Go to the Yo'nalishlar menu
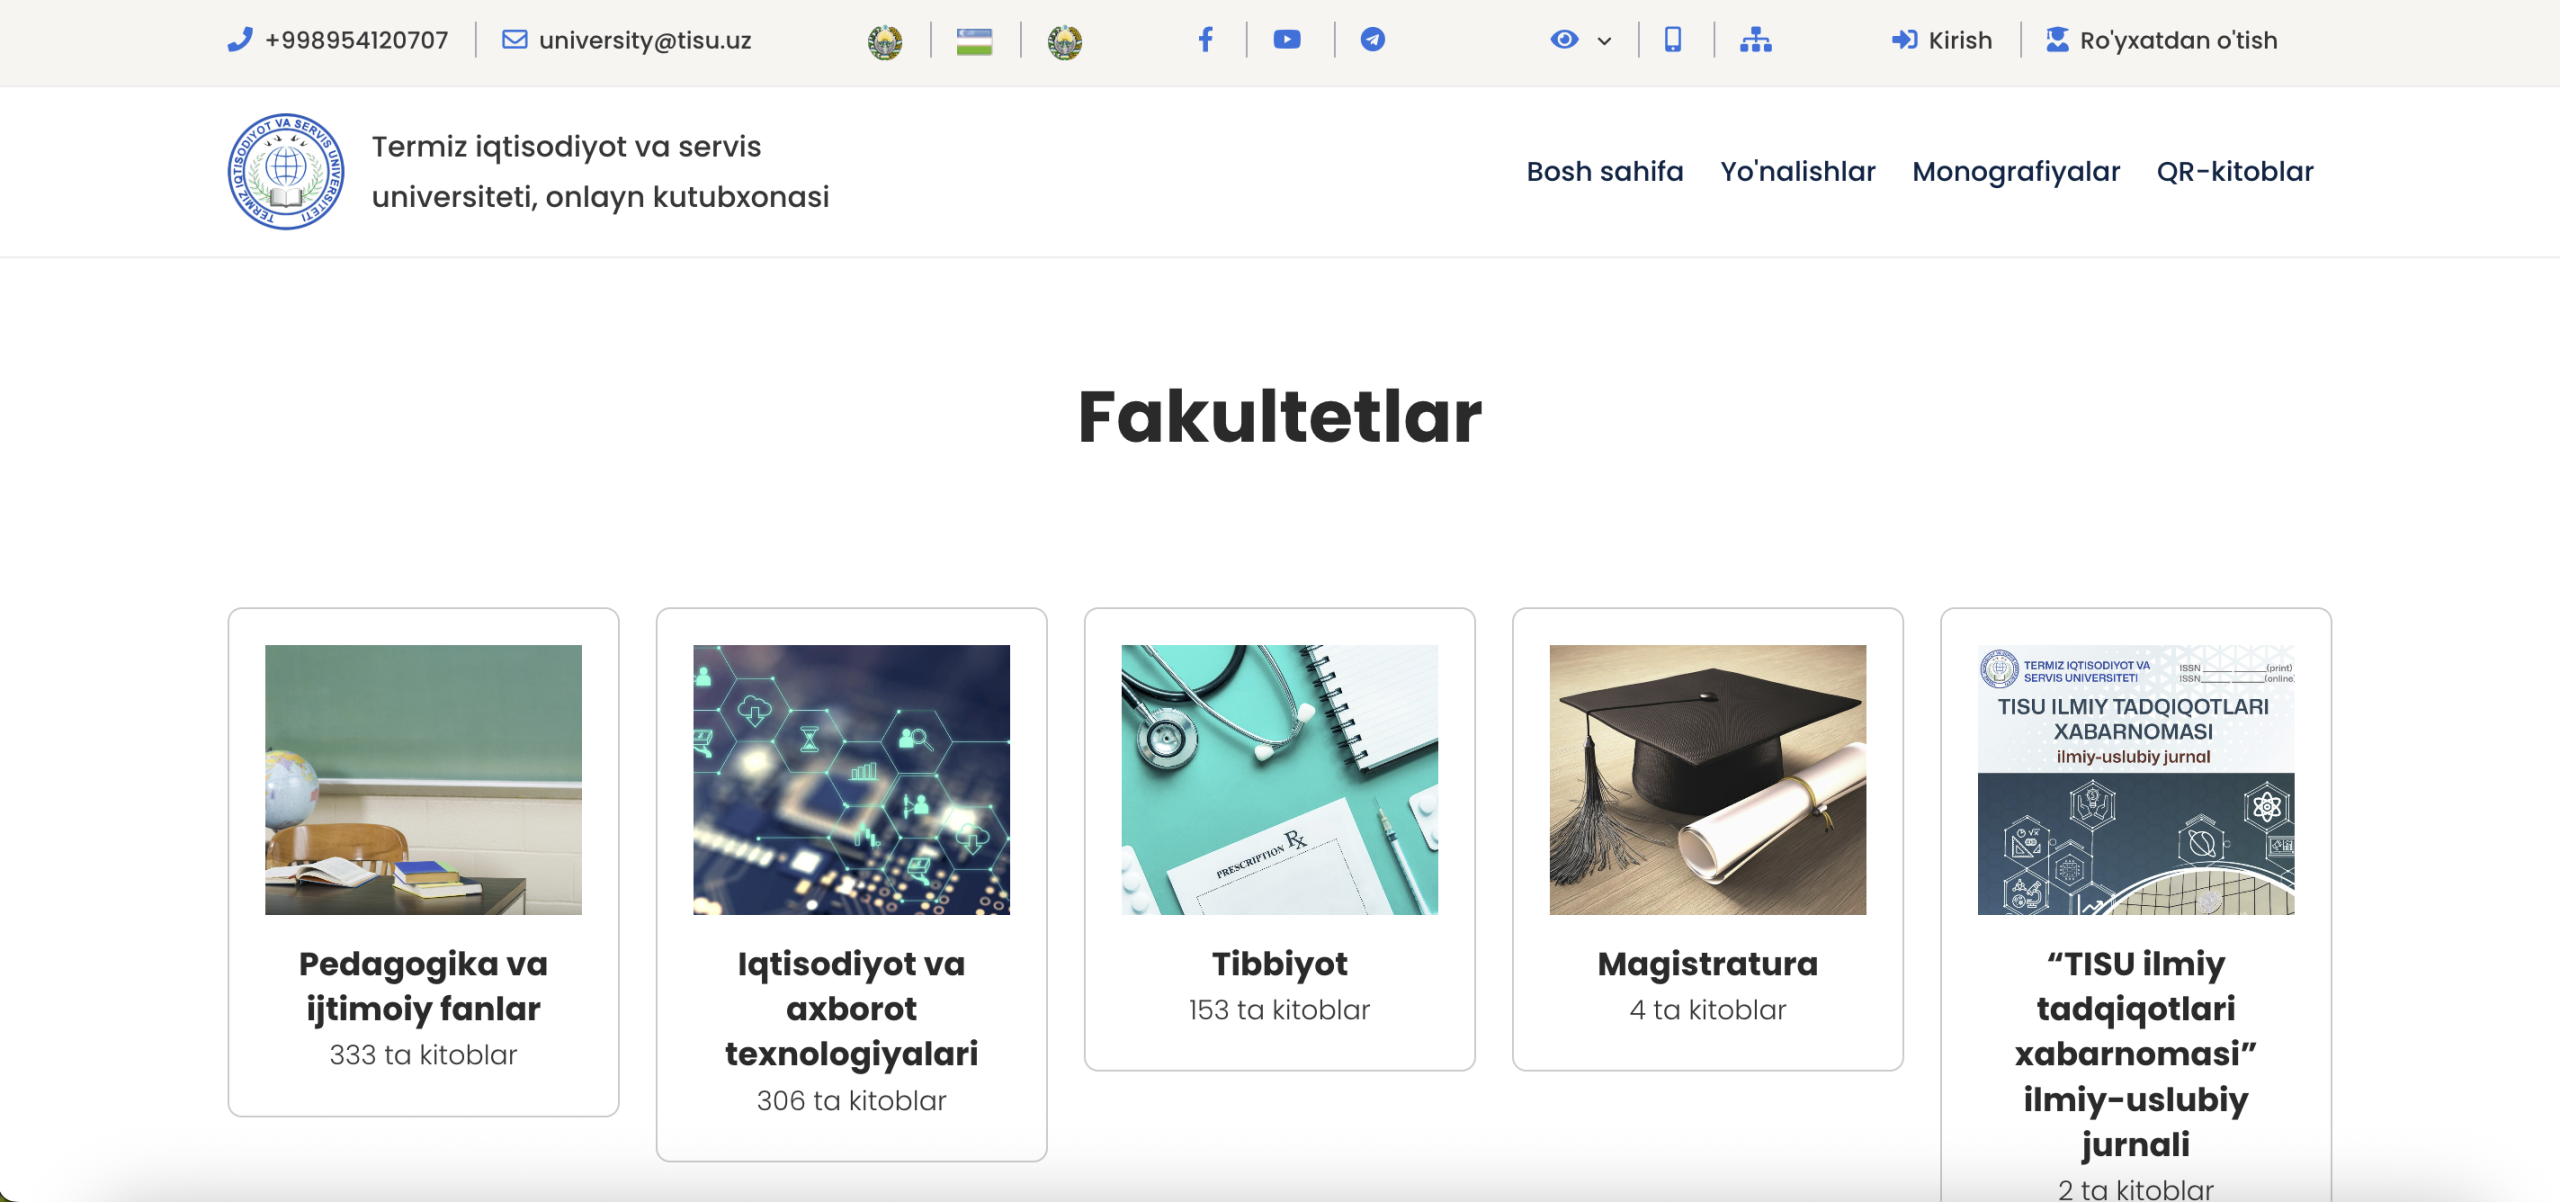 point(1797,171)
